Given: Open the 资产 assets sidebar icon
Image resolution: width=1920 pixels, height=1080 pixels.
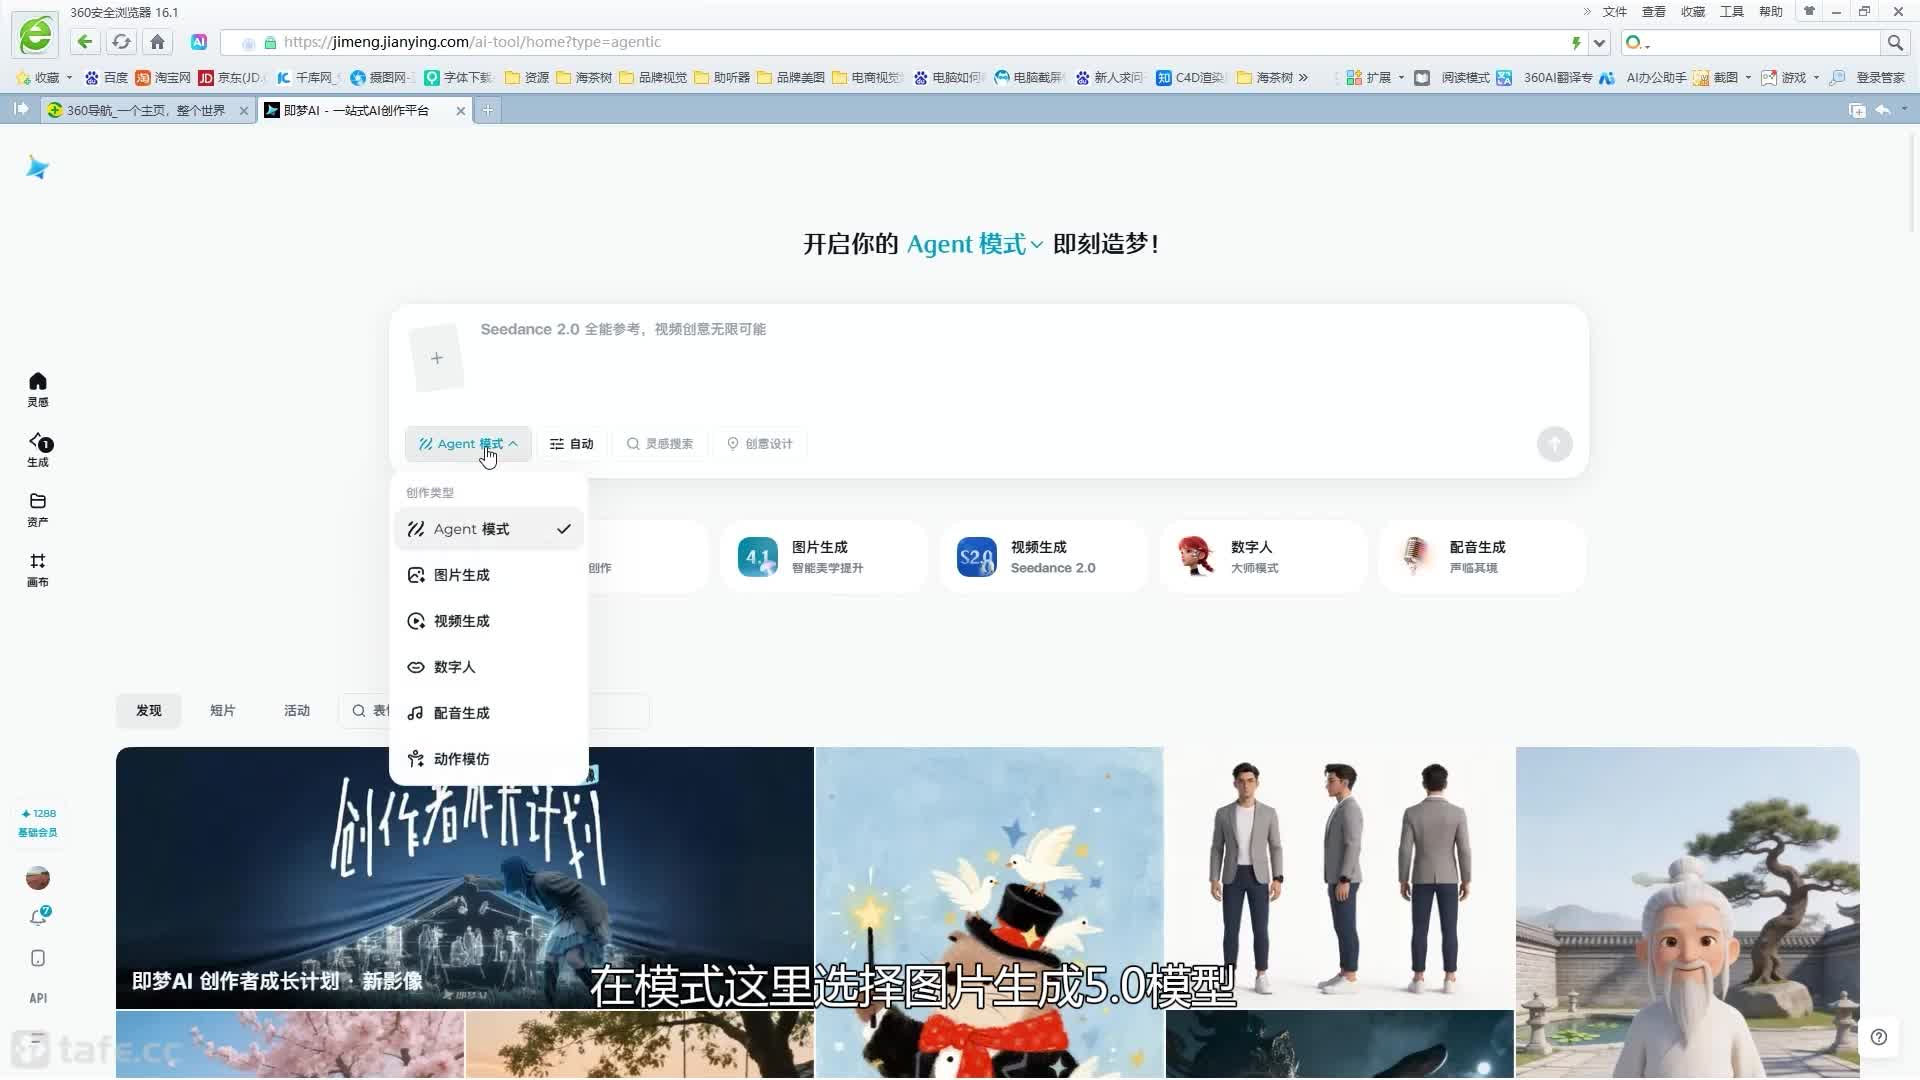Looking at the screenshot, I should (38, 509).
